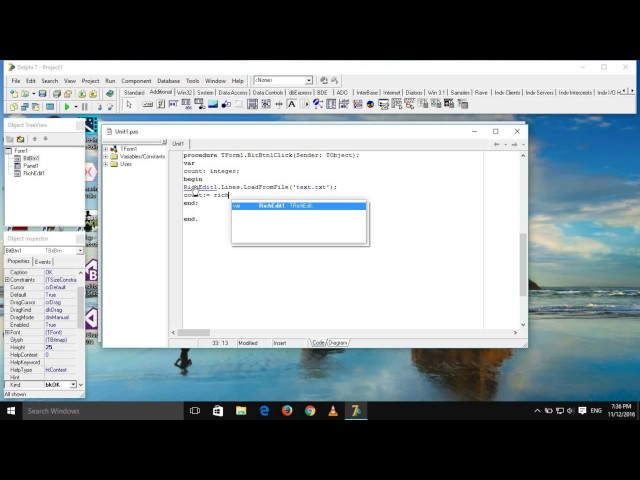Click the Windows taskbar search box

(103, 411)
